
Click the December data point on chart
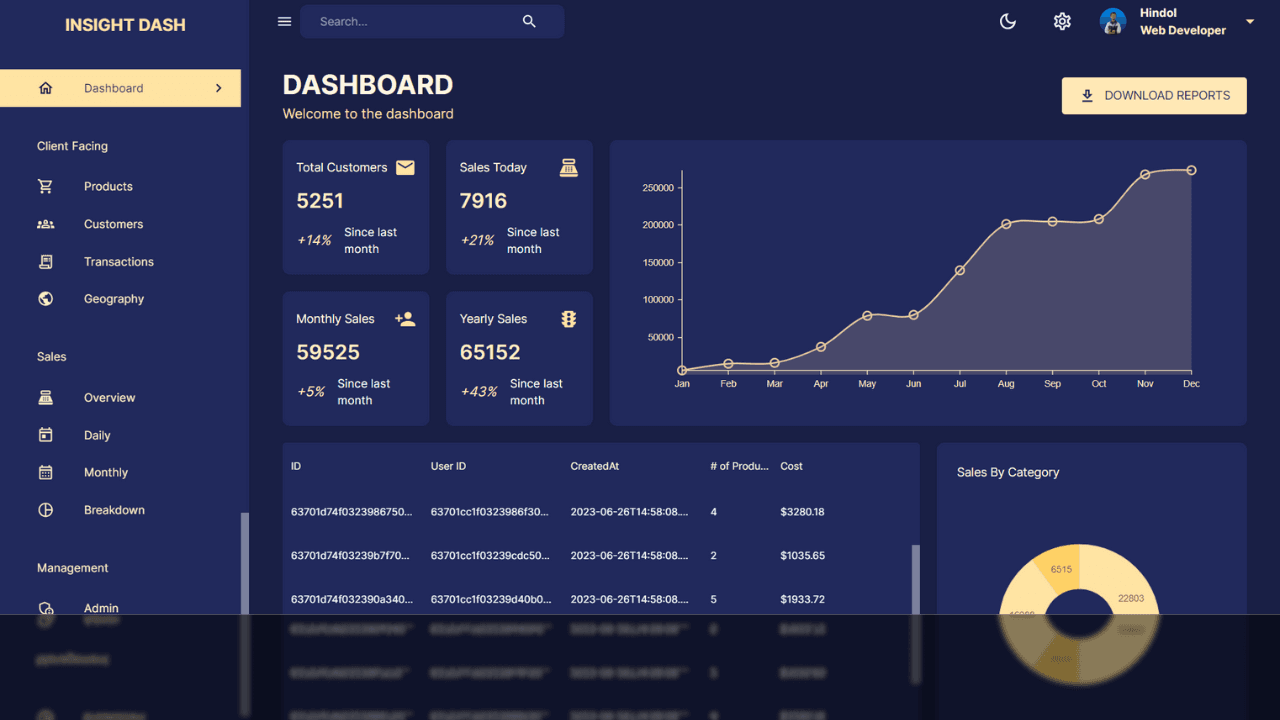click(1191, 170)
